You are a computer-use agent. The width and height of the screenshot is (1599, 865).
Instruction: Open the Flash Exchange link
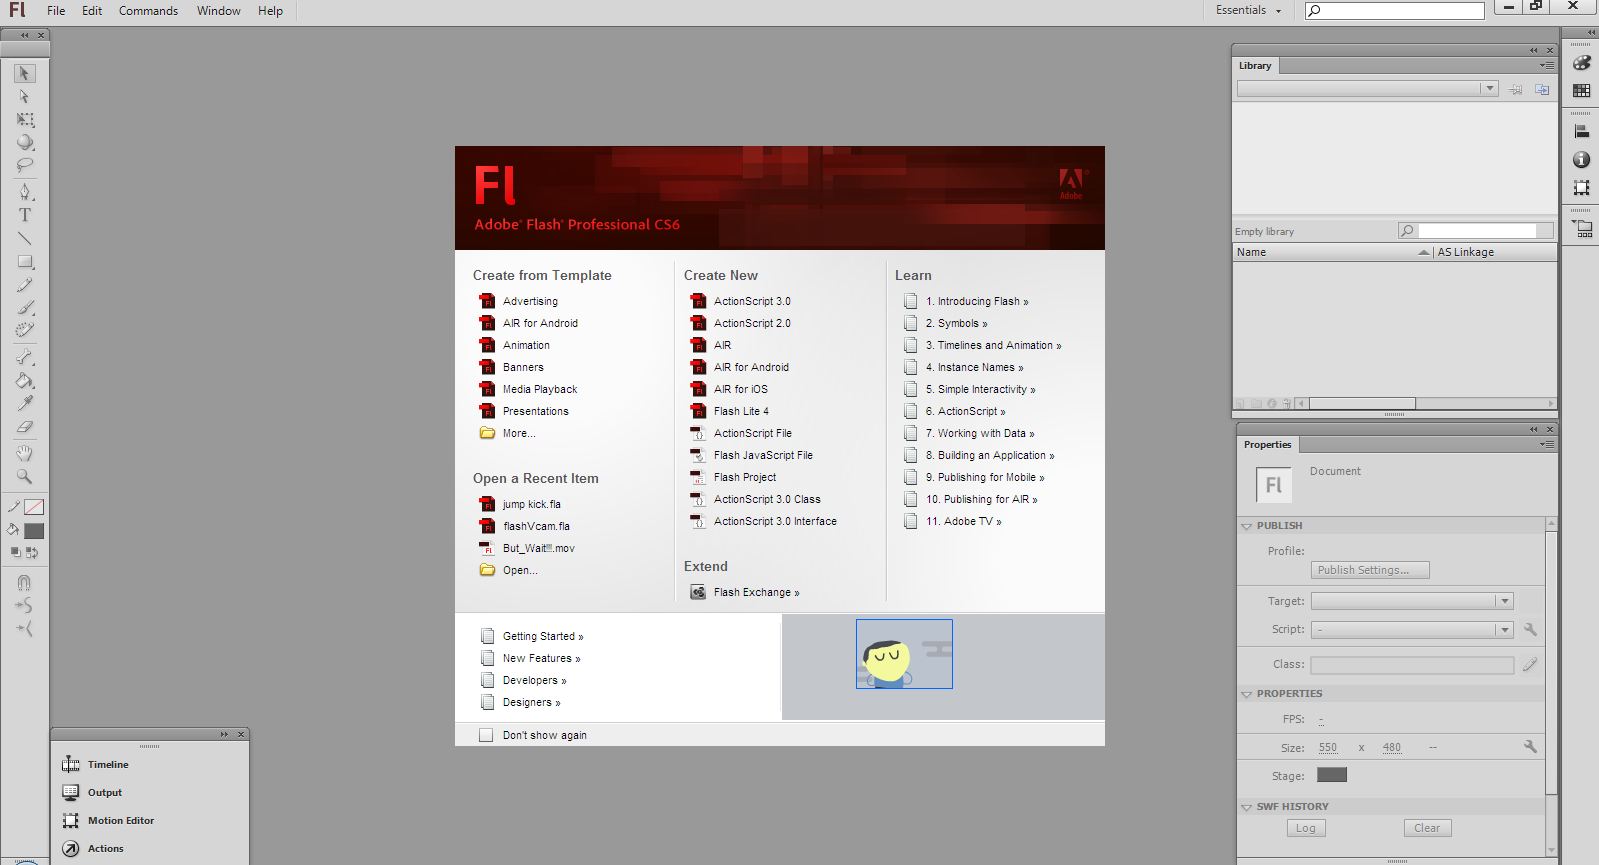click(756, 592)
